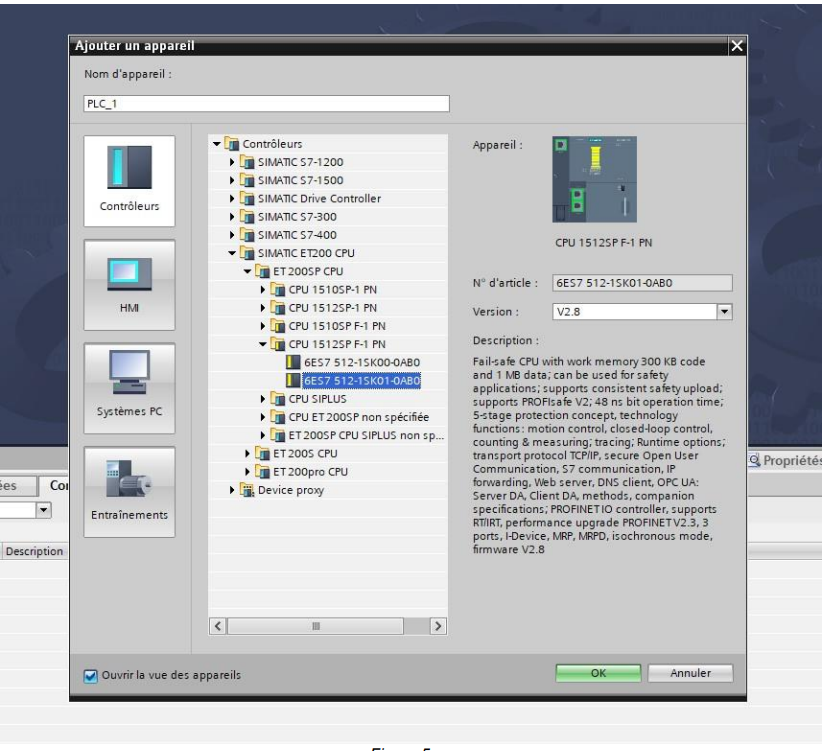
Task: Expand the SIMATIC S7-1500 node
Action: [232, 180]
